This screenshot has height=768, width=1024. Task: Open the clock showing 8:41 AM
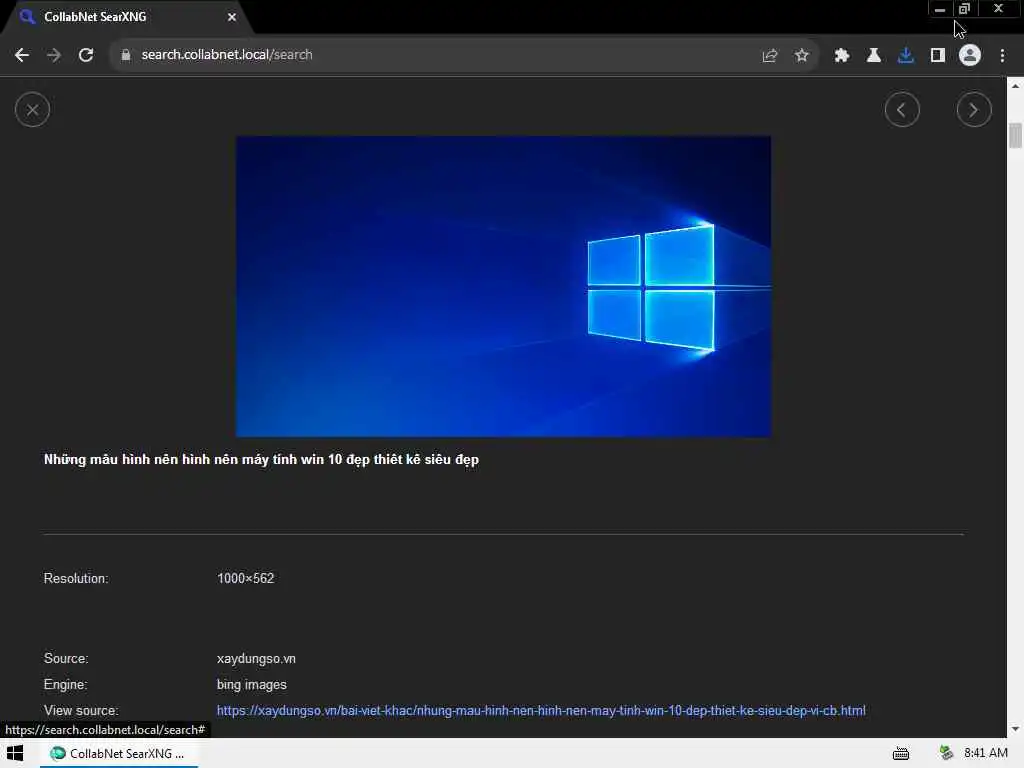pyautogui.click(x=985, y=753)
